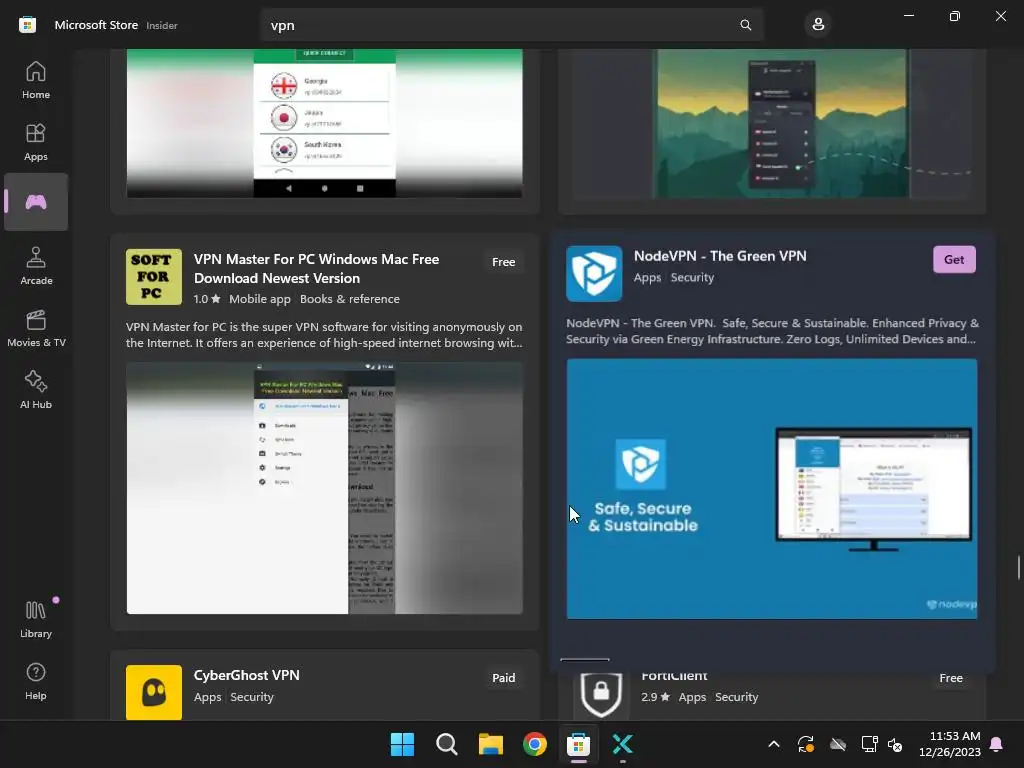Open the notifications bell icon
1024x768 pixels.
click(997, 744)
